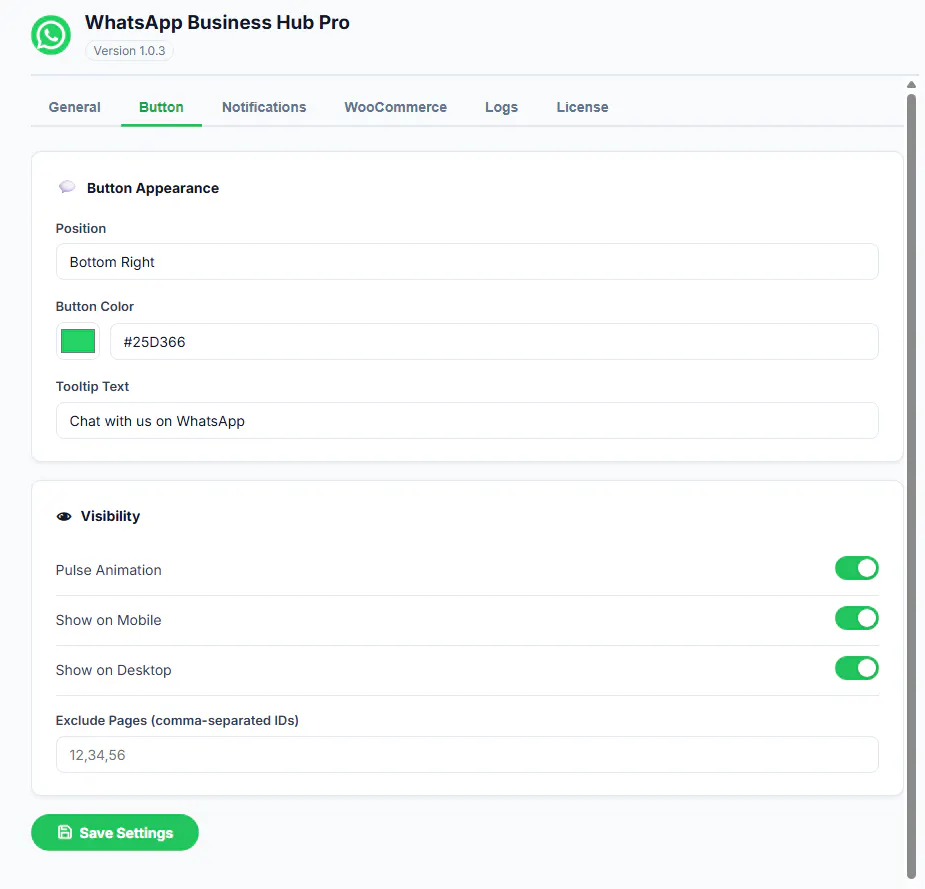Click the Tooltip Text label

(x=92, y=386)
